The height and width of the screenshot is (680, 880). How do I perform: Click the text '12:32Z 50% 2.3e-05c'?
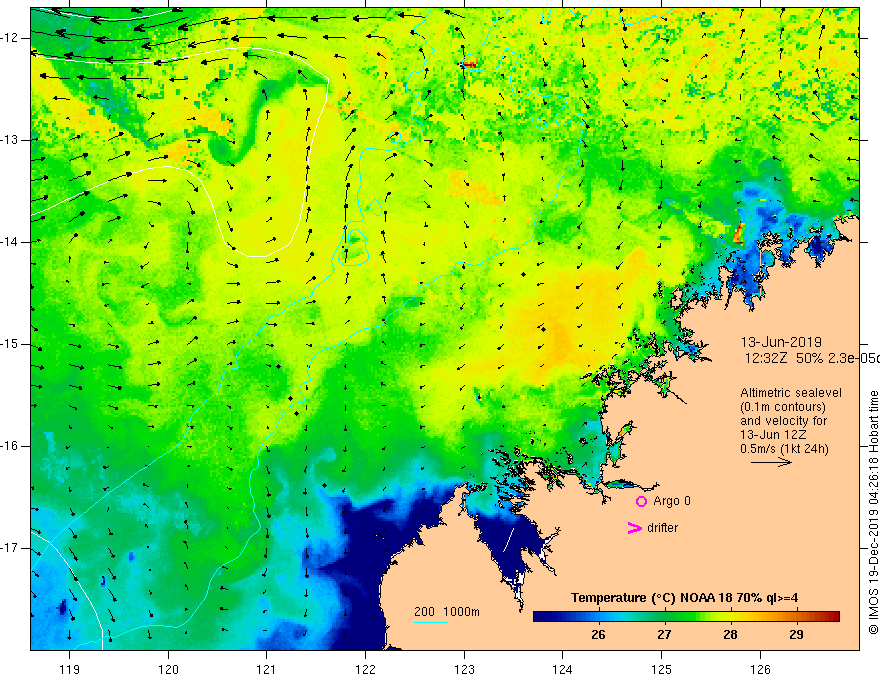point(812,358)
